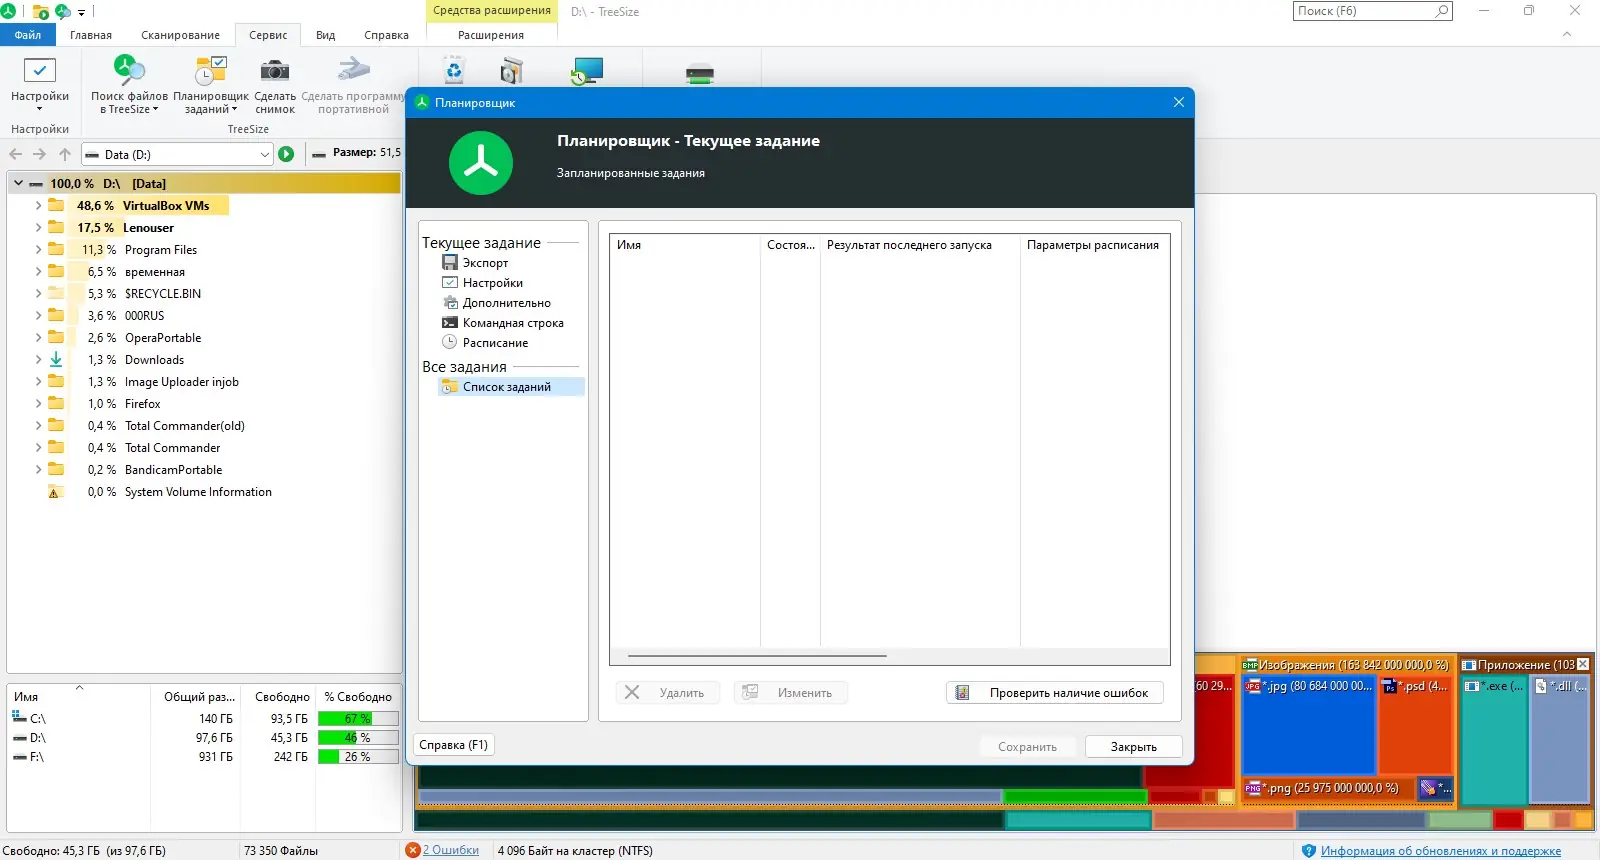Image resolution: width=1600 pixels, height=860 pixels.
Task: Switch to the Вид tab
Action: click(x=326, y=35)
